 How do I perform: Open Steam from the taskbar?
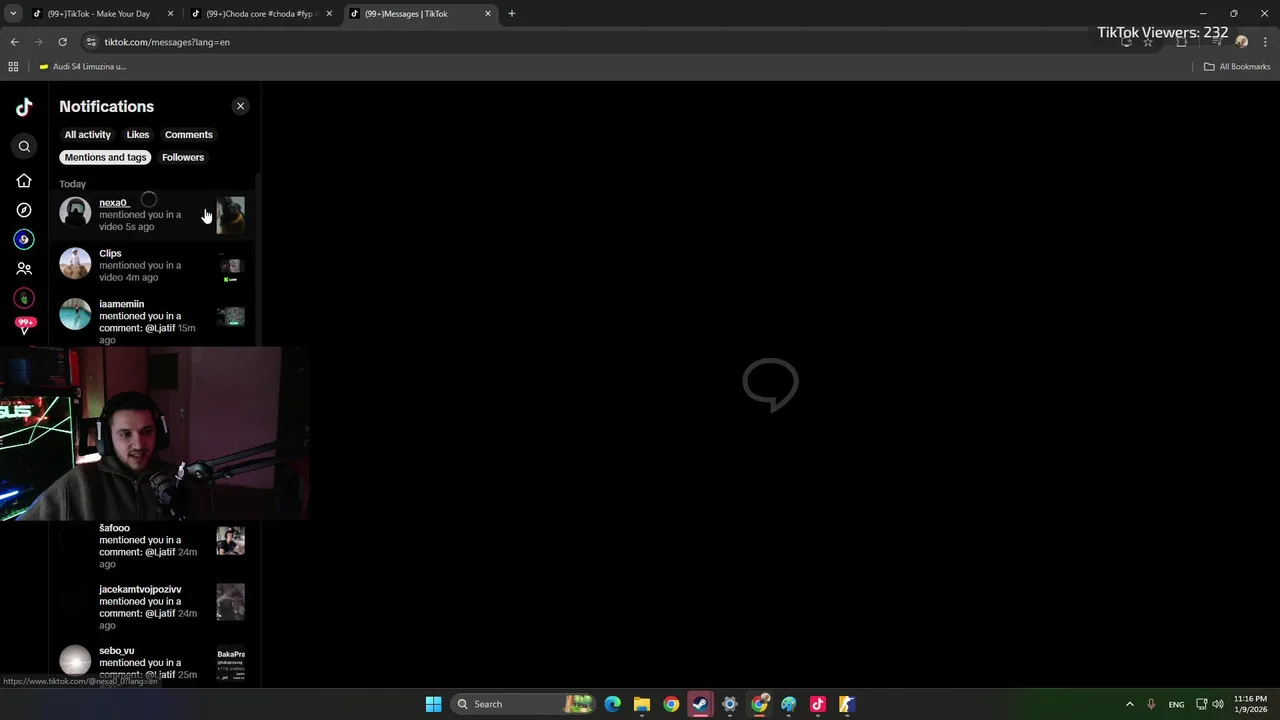point(700,704)
